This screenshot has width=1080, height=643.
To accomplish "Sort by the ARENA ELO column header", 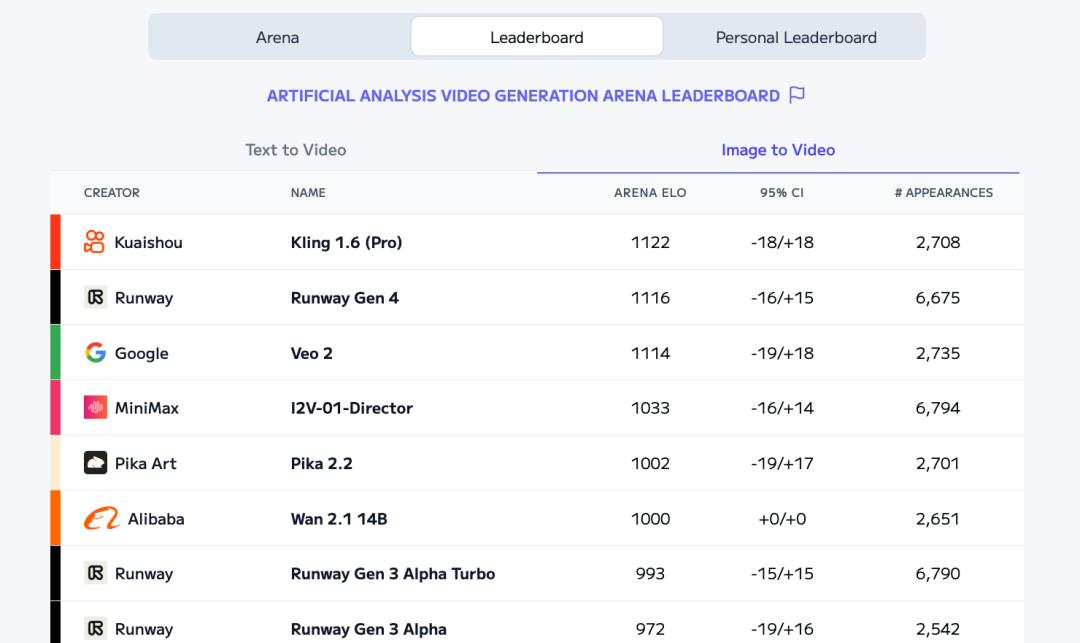I will 650,193.
